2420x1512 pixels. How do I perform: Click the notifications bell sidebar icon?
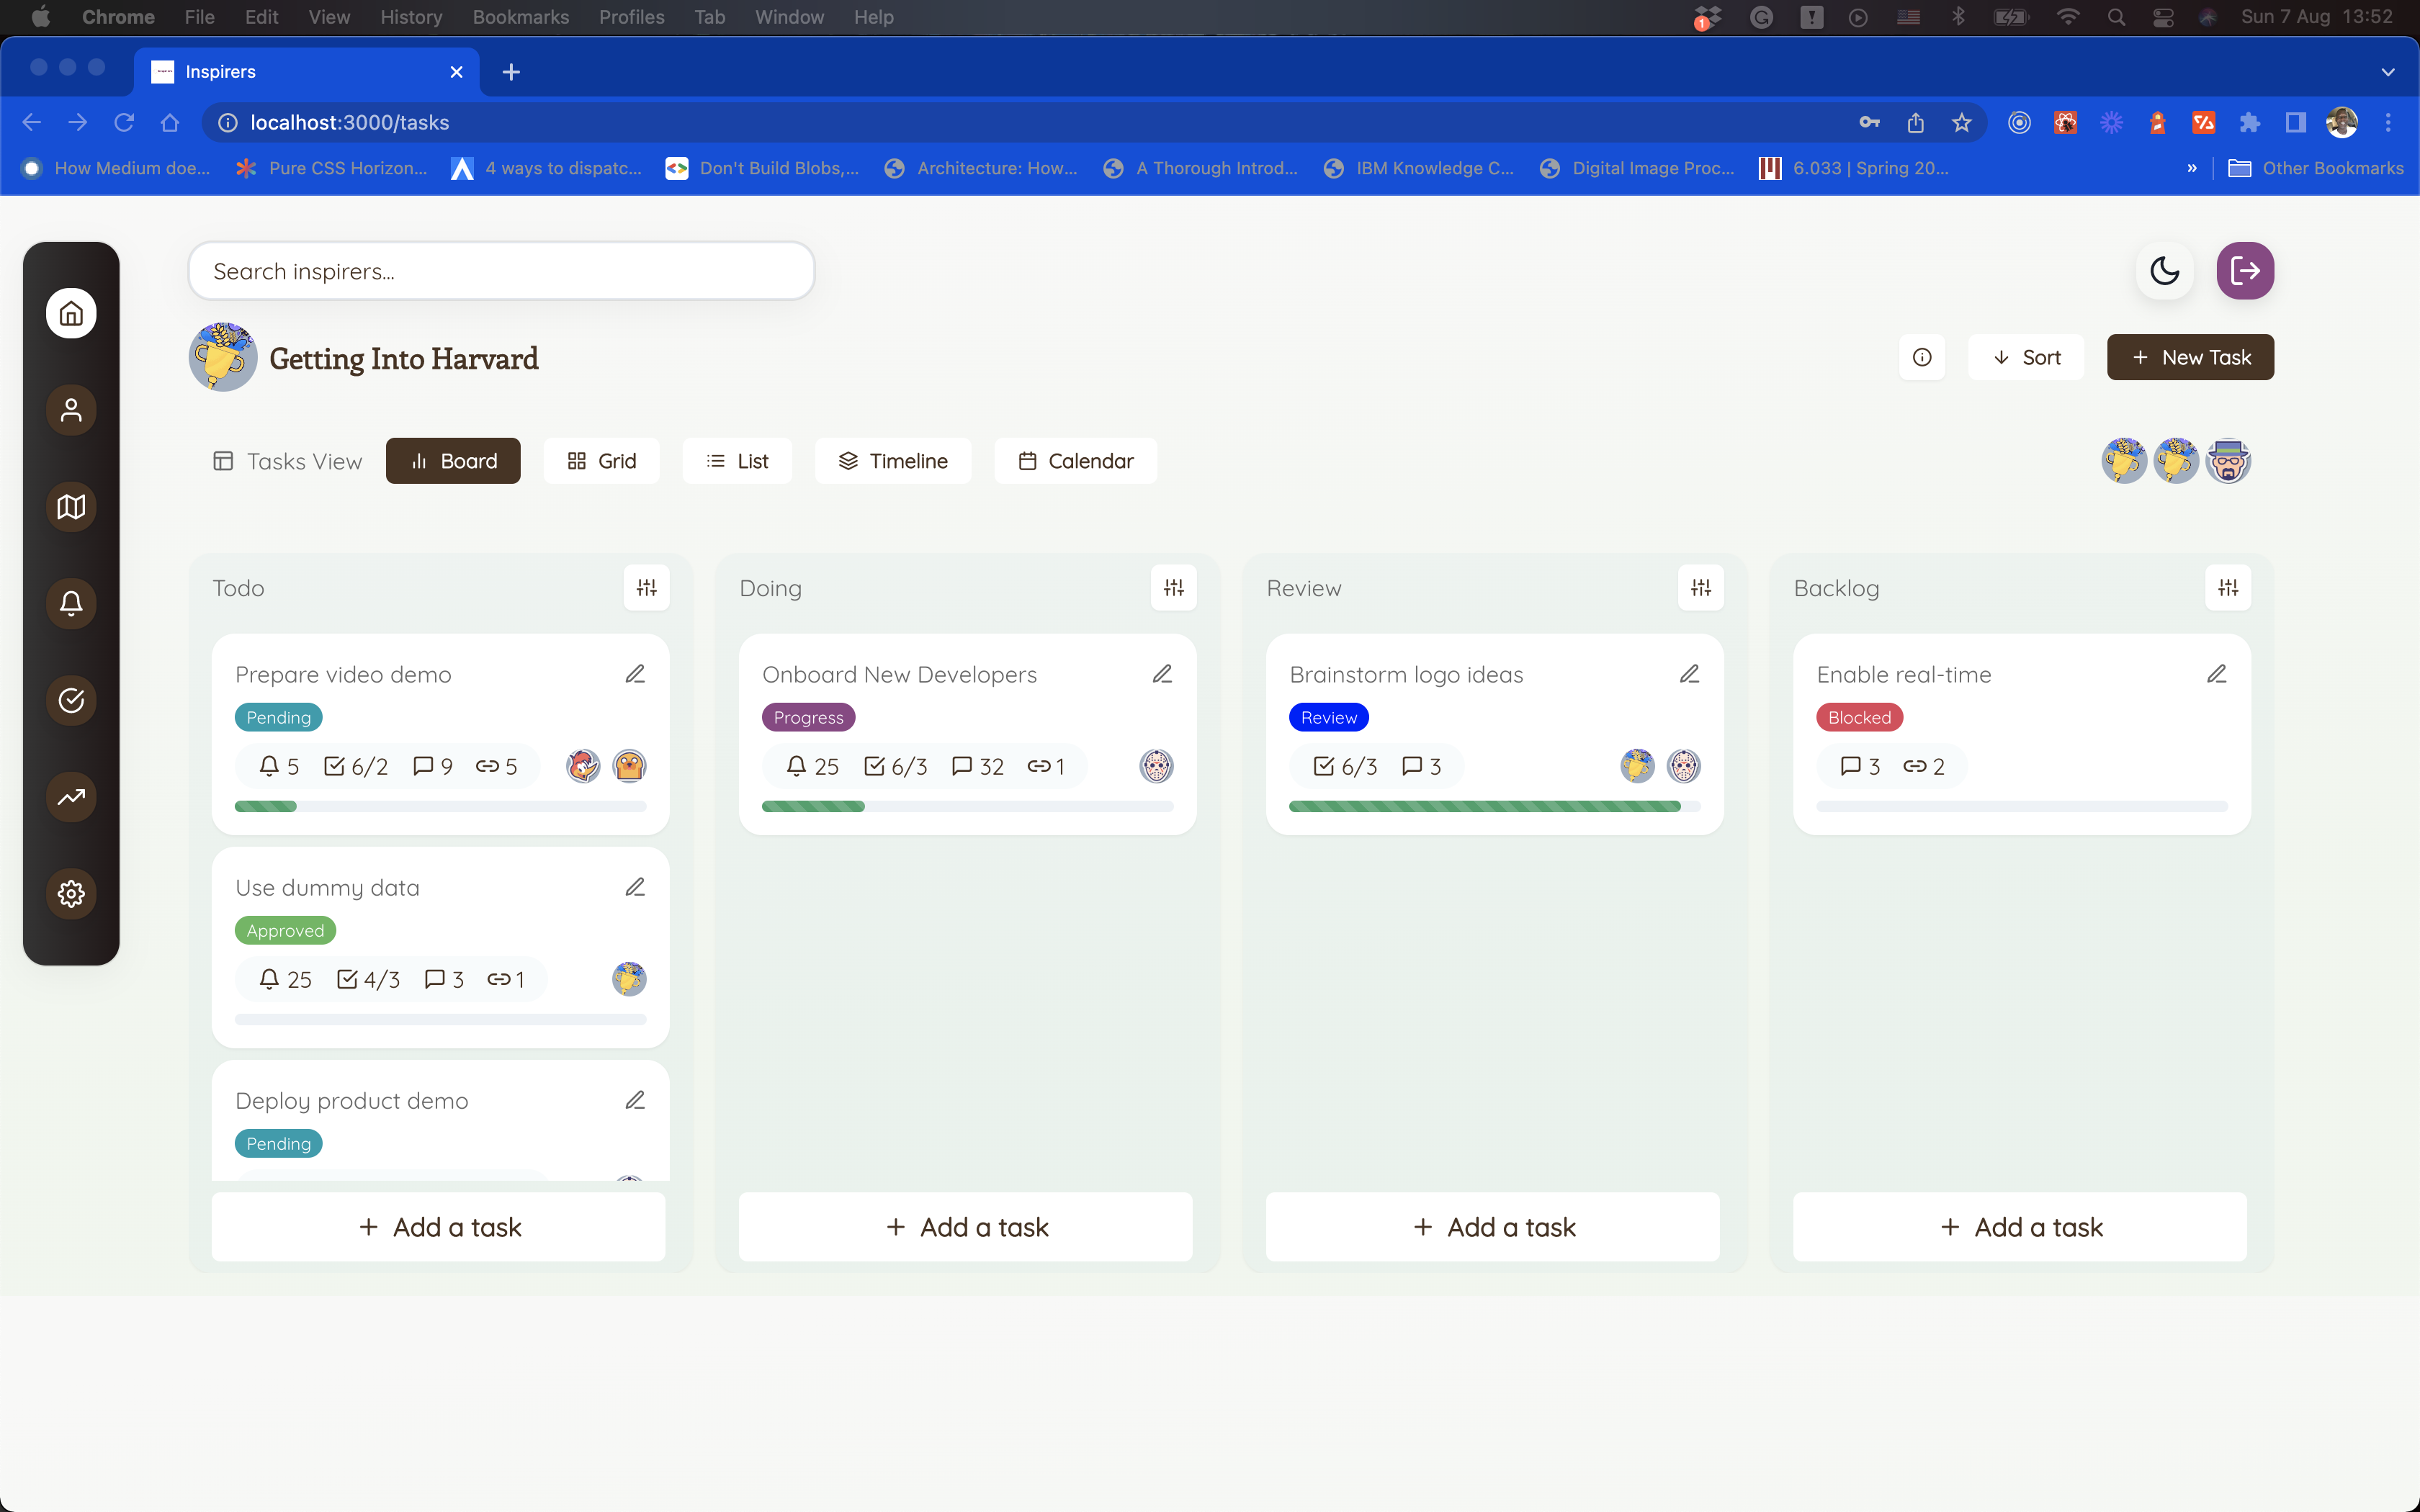point(70,603)
